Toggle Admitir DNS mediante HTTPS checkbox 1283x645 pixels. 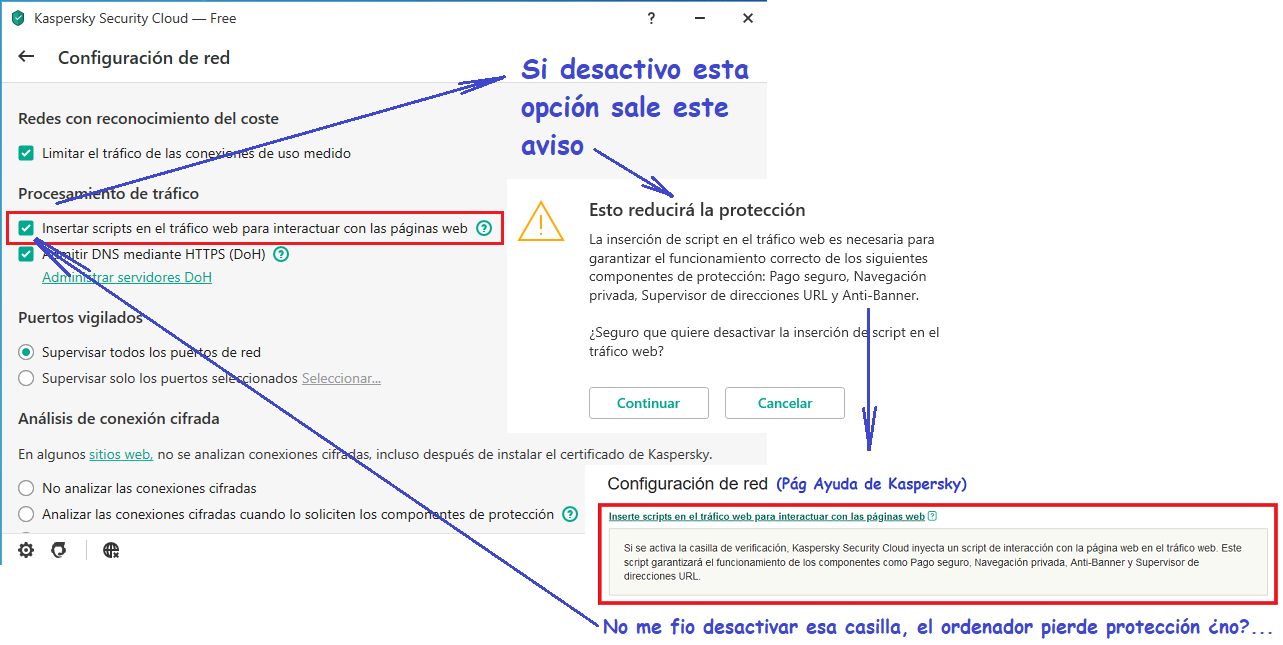point(26,254)
